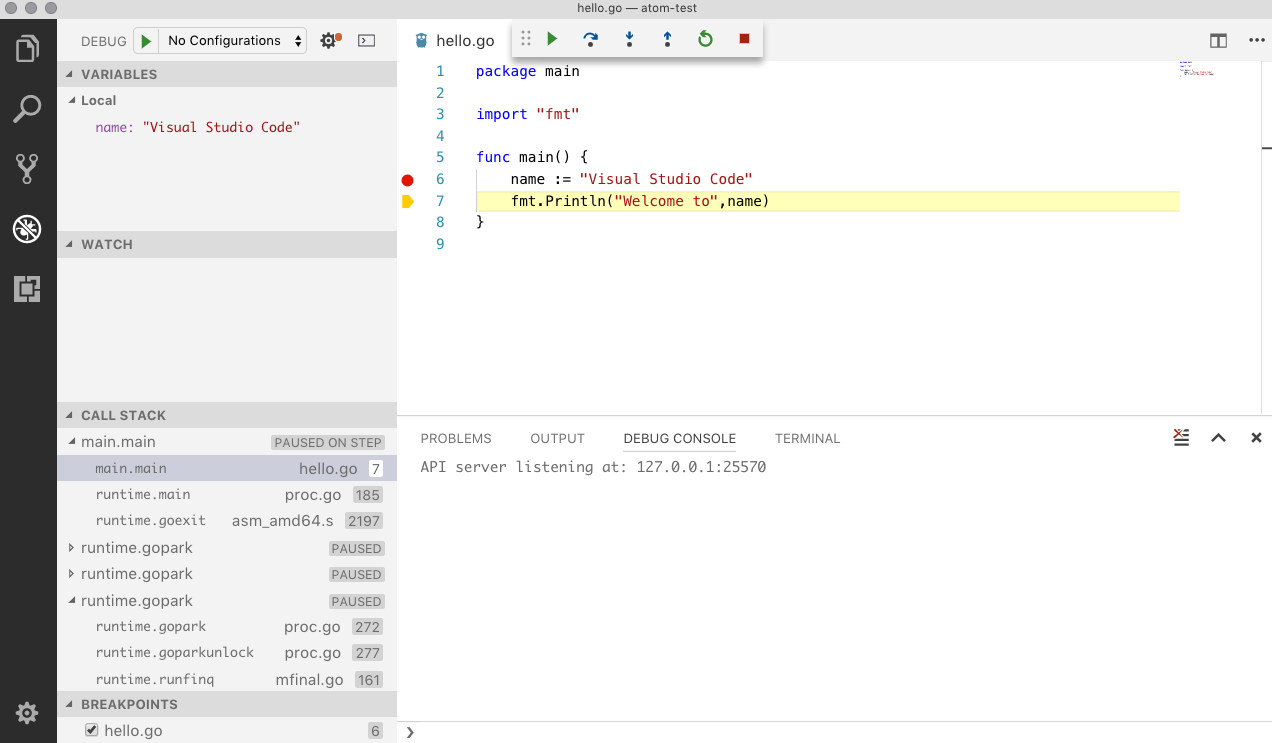
Task: Open the Source Control view
Action: pyautogui.click(x=28, y=169)
